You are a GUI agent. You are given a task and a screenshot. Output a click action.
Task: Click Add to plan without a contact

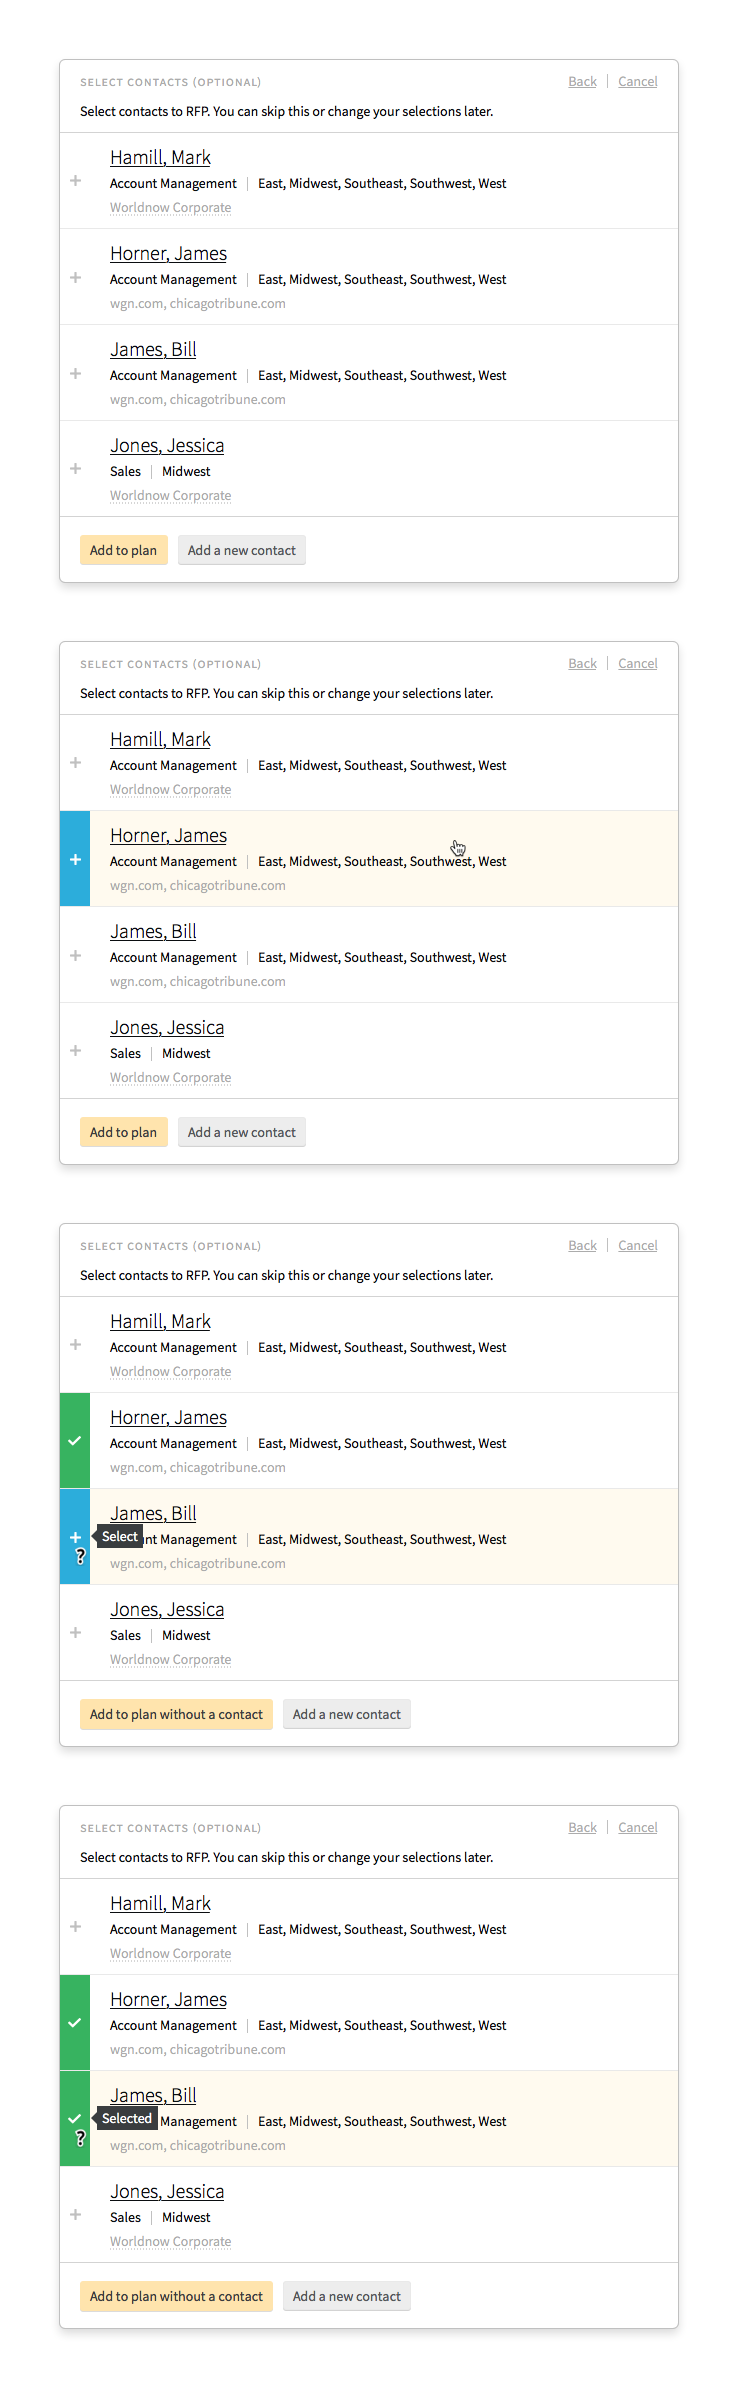pos(176,1714)
